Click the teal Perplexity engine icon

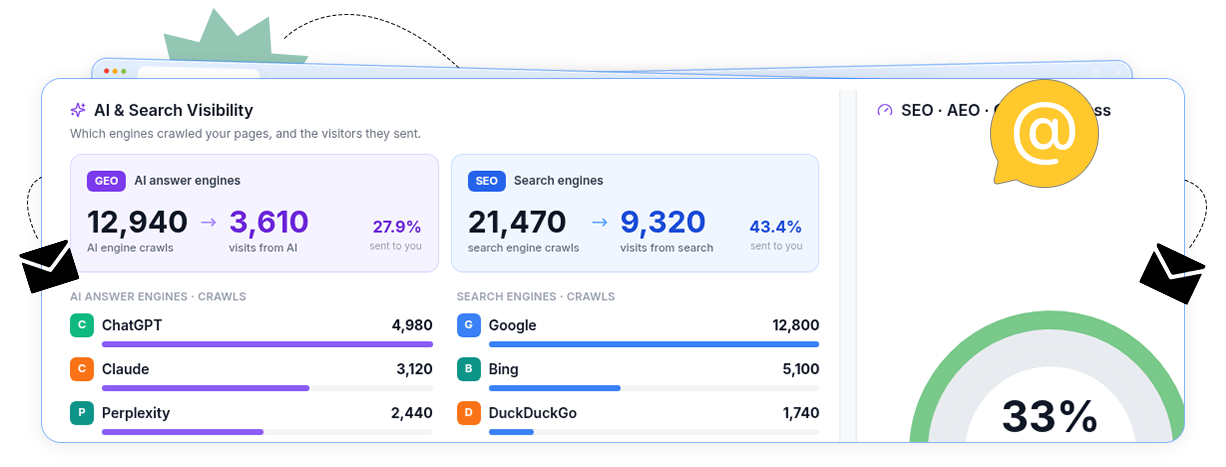(81, 413)
